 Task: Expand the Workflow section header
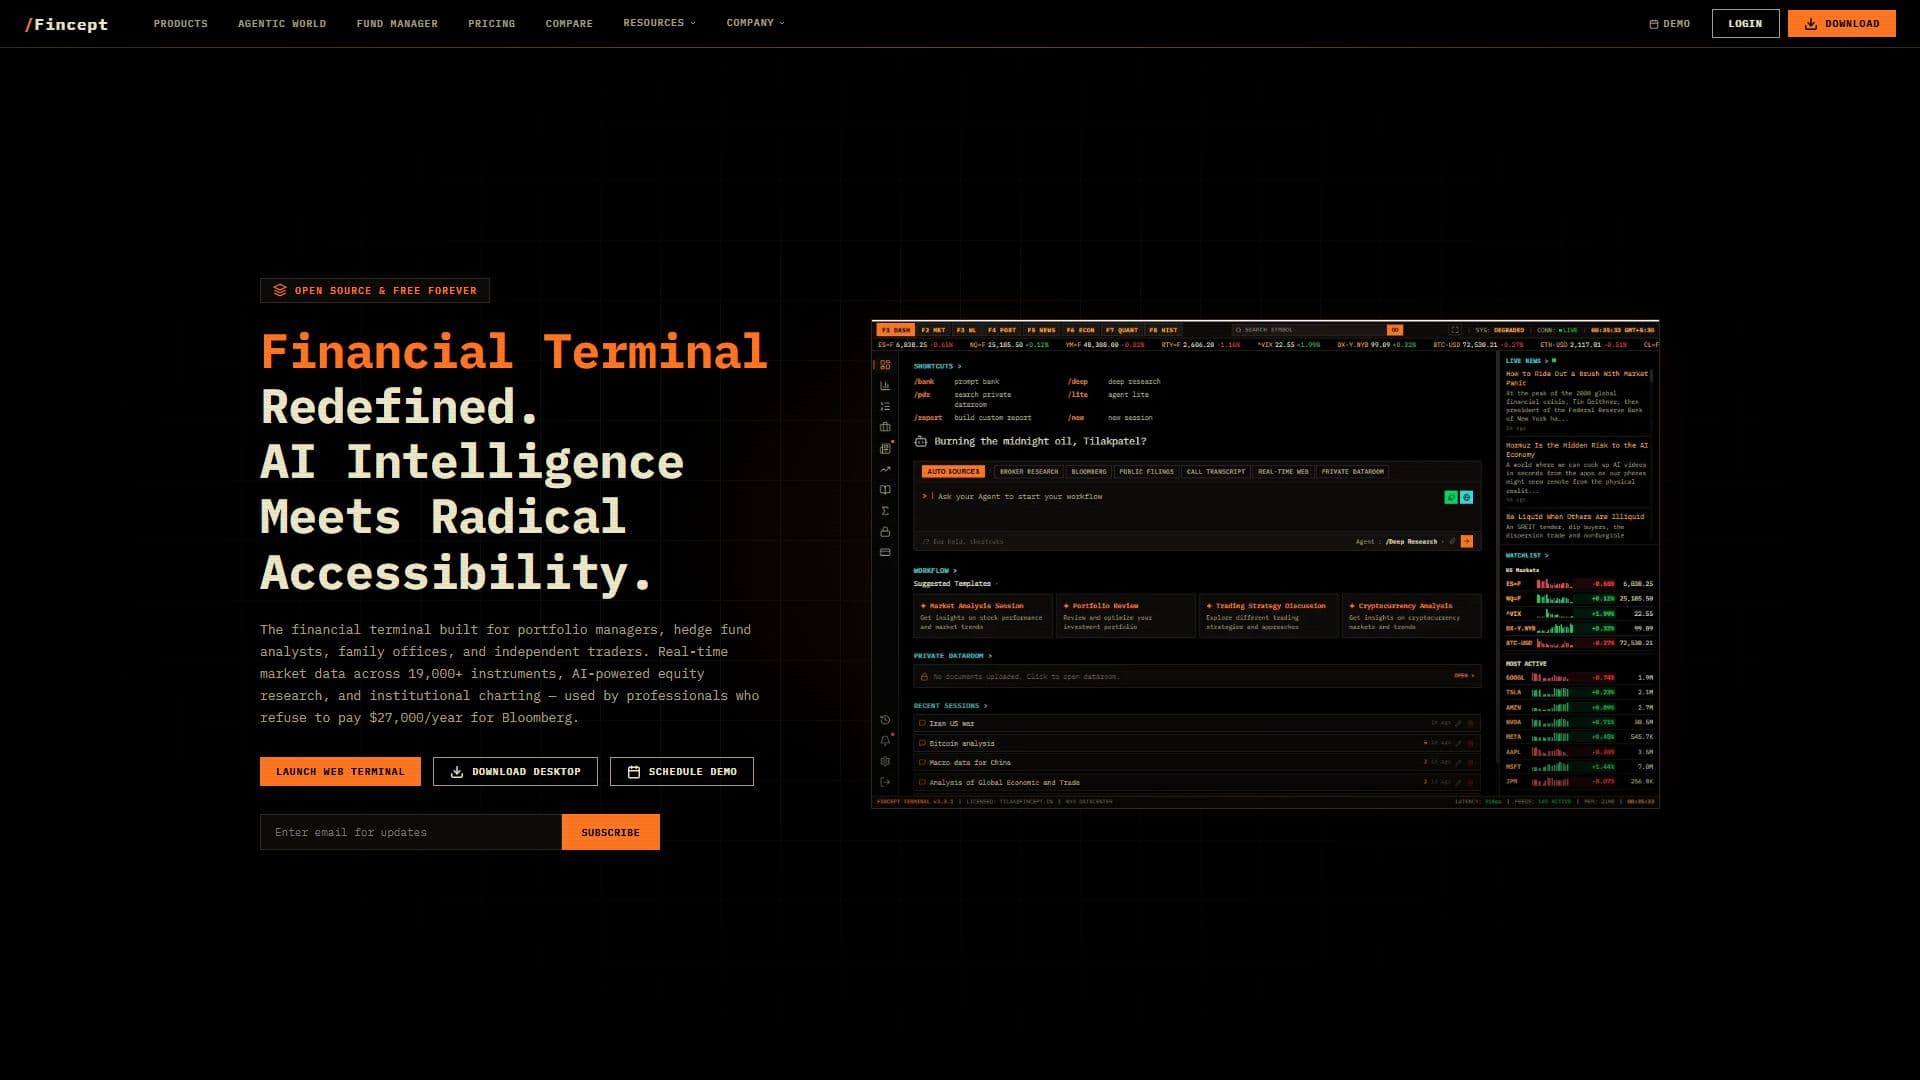click(x=934, y=570)
